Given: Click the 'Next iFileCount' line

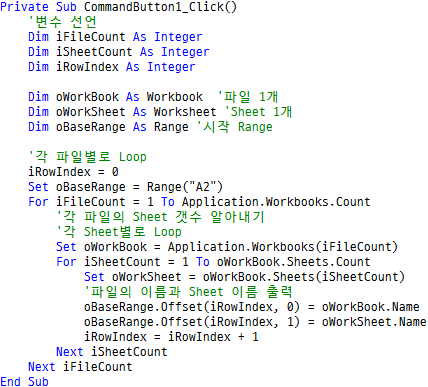Looking at the screenshot, I should tap(80, 367).
